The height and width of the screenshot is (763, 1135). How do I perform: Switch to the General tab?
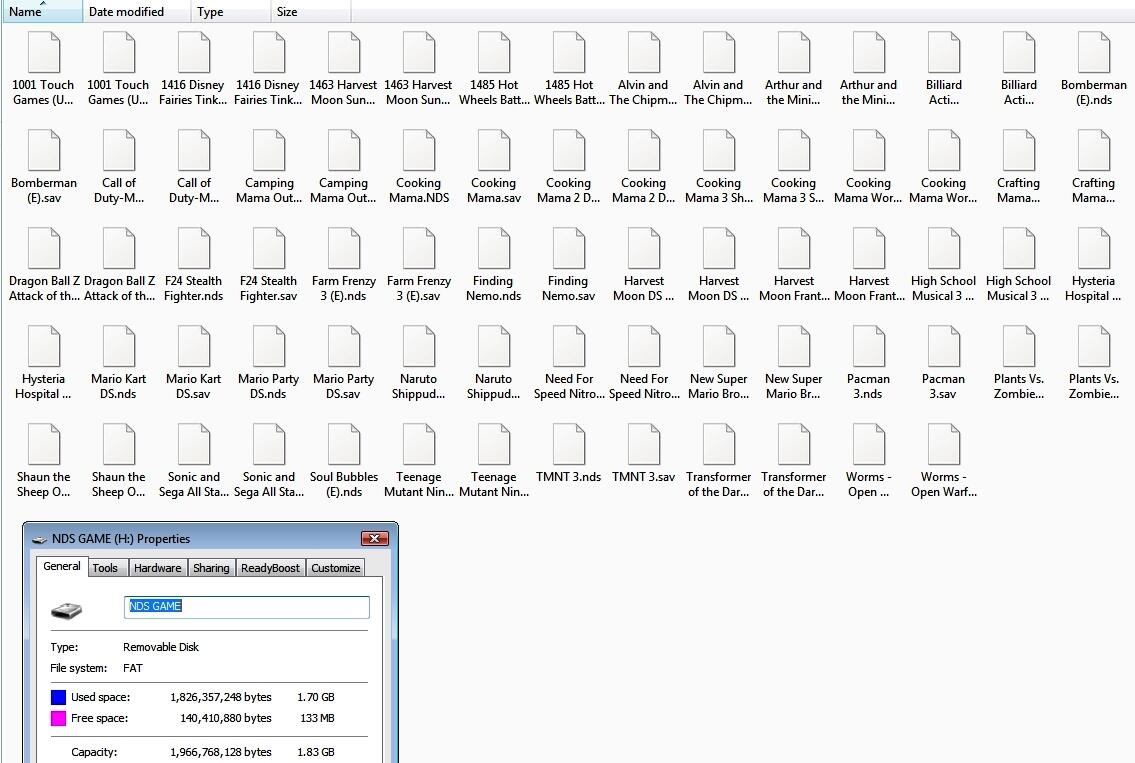[x=62, y=566]
